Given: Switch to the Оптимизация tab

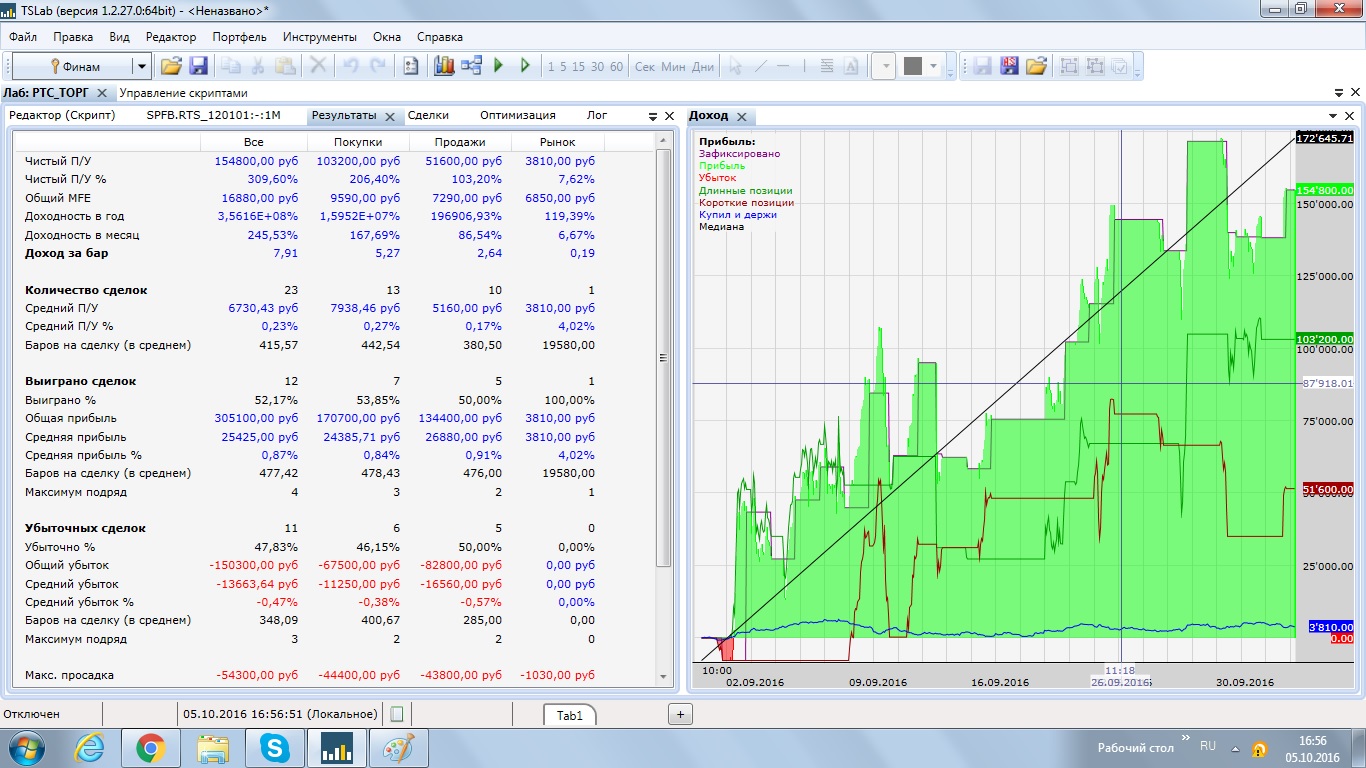Looking at the screenshot, I should coord(517,115).
